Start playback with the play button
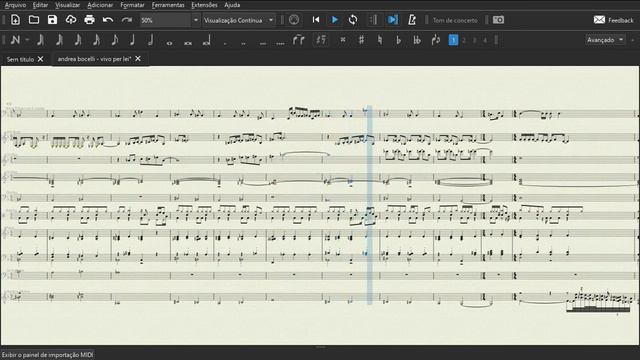The image size is (640, 360). [335, 20]
